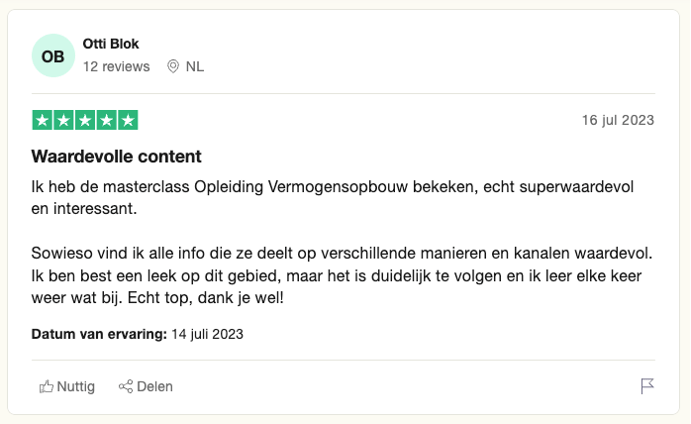
Task: Click the second green rating star
Action: coord(64,120)
